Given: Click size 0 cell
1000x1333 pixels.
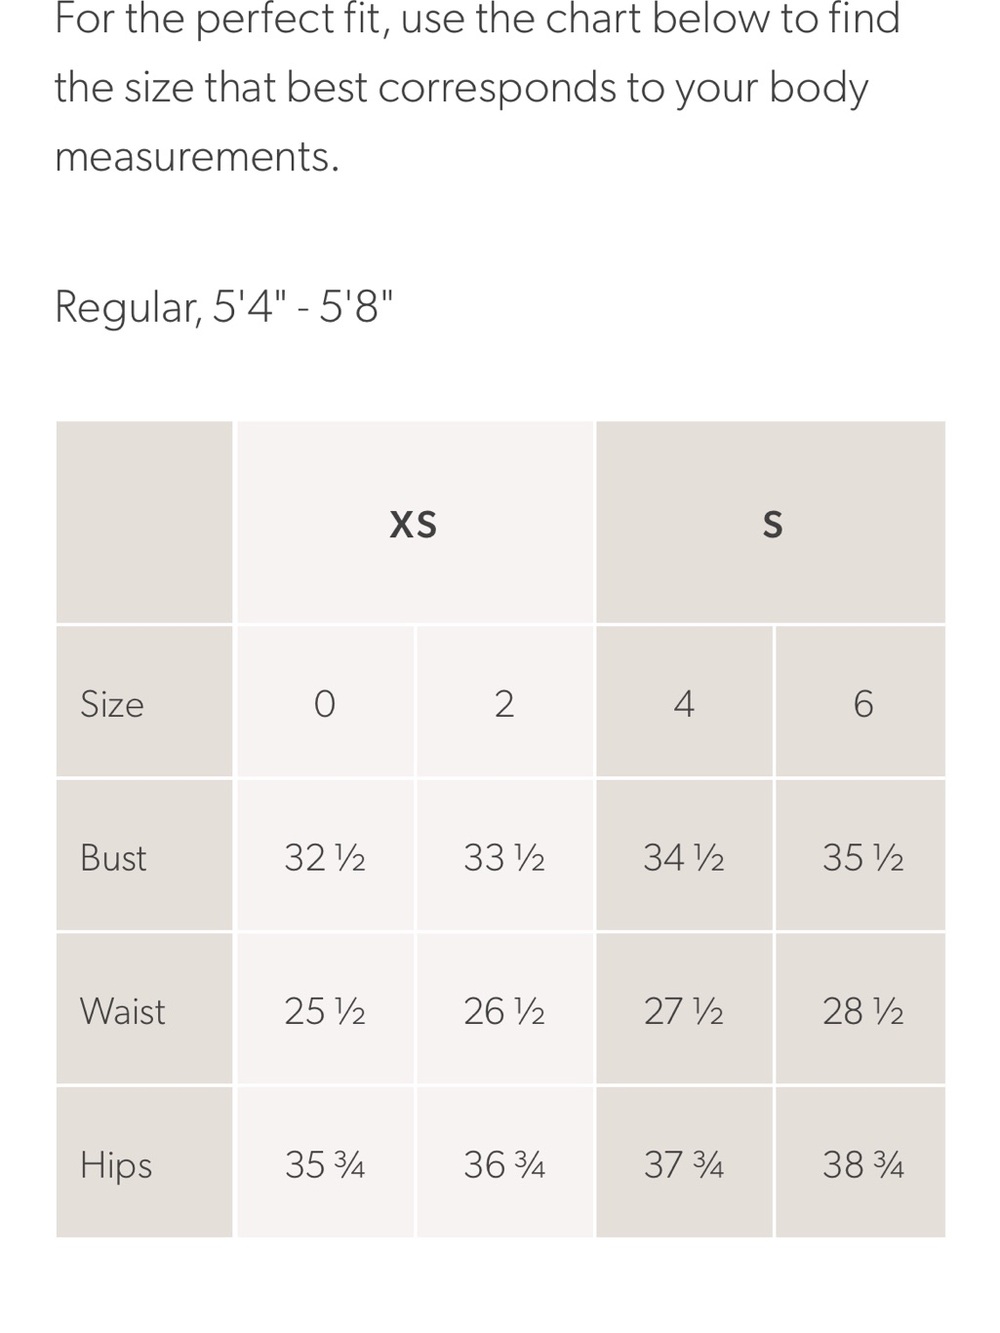Looking at the screenshot, I should click(325, 703).
